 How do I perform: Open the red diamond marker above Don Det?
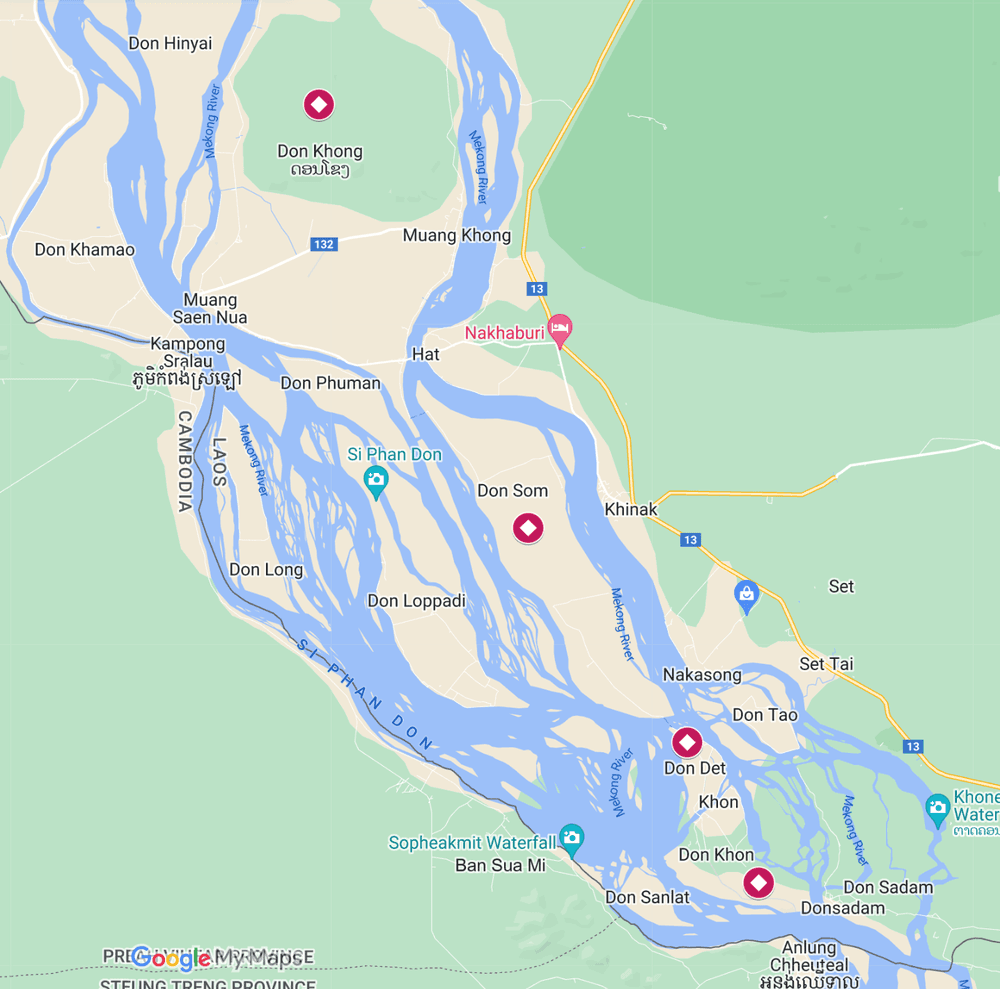coord(687,742)
